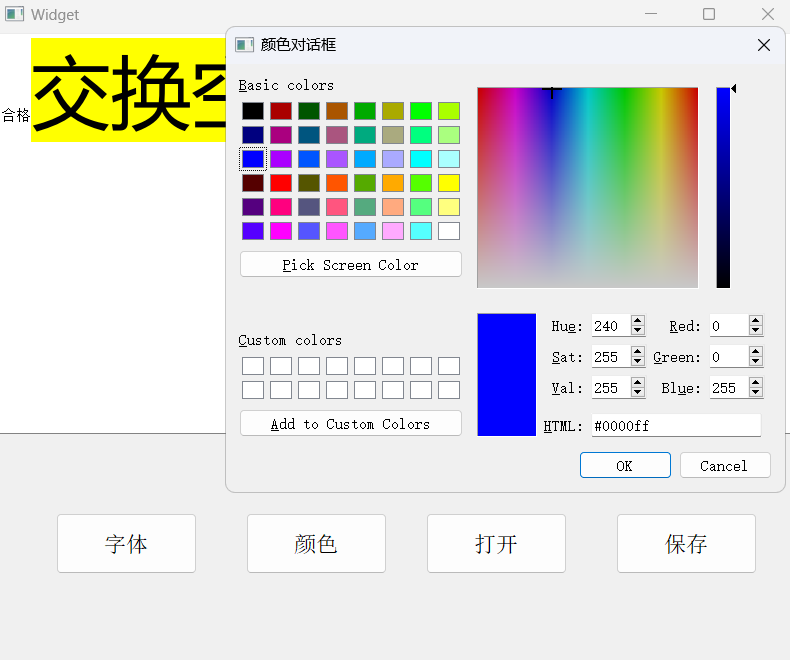
Task: Choose the pure red basic color swatch
Action: pos(281,183)
